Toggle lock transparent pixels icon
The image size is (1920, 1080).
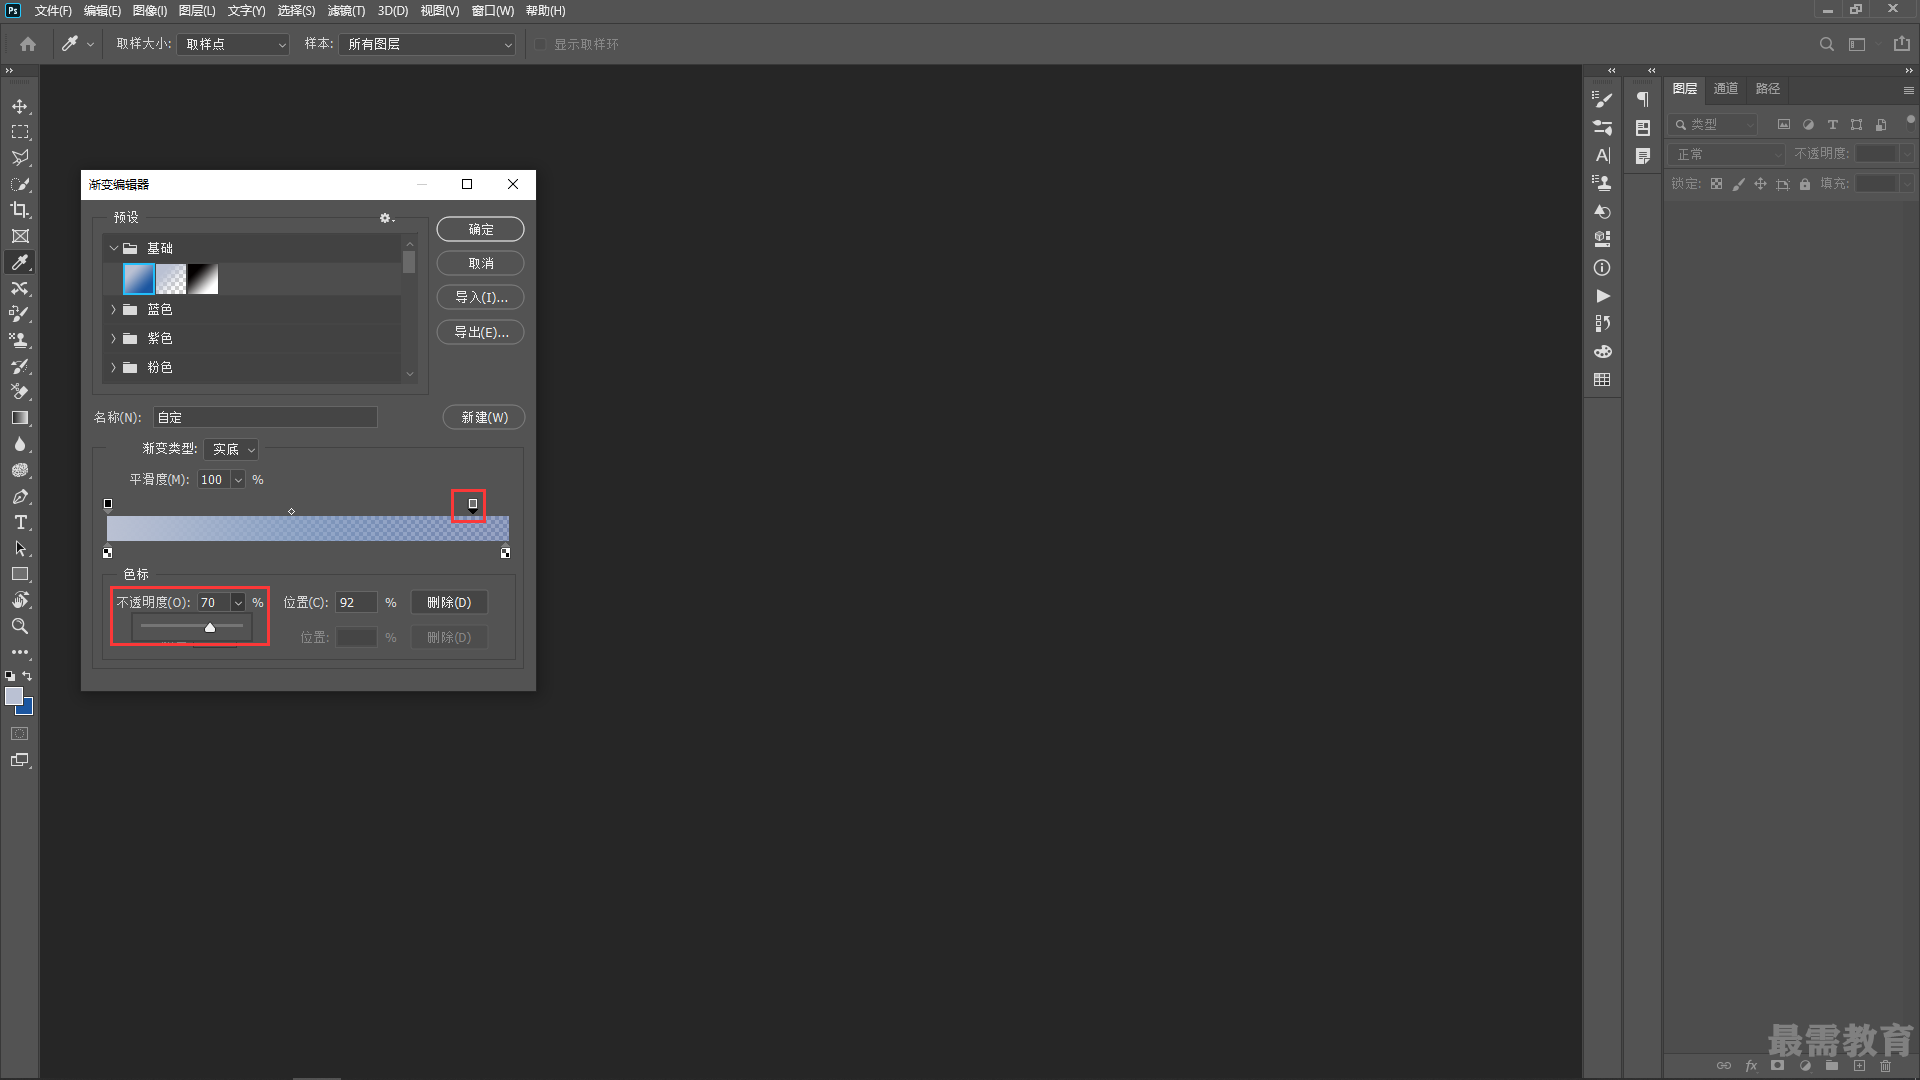click(1716, 183)
